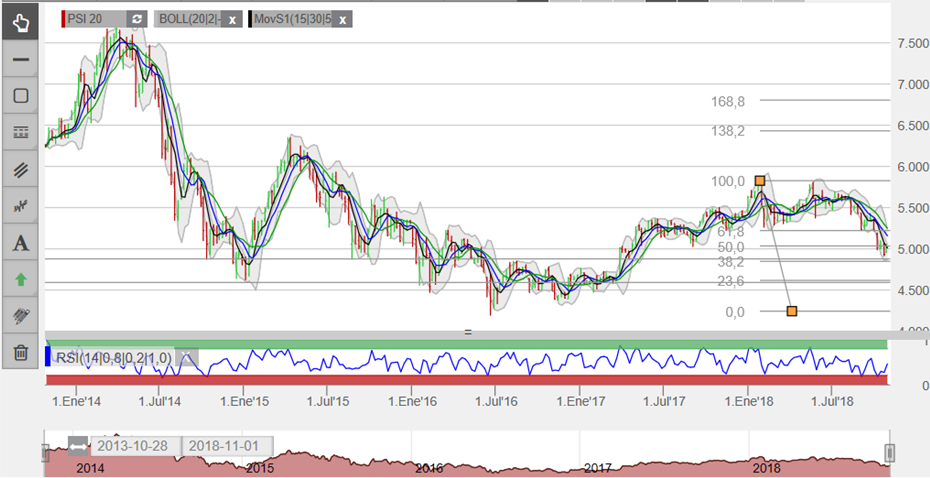Open BOLL(20|2| indicator settings label
The height and width of the screenshot is (478, 930).
click(190, 19)
